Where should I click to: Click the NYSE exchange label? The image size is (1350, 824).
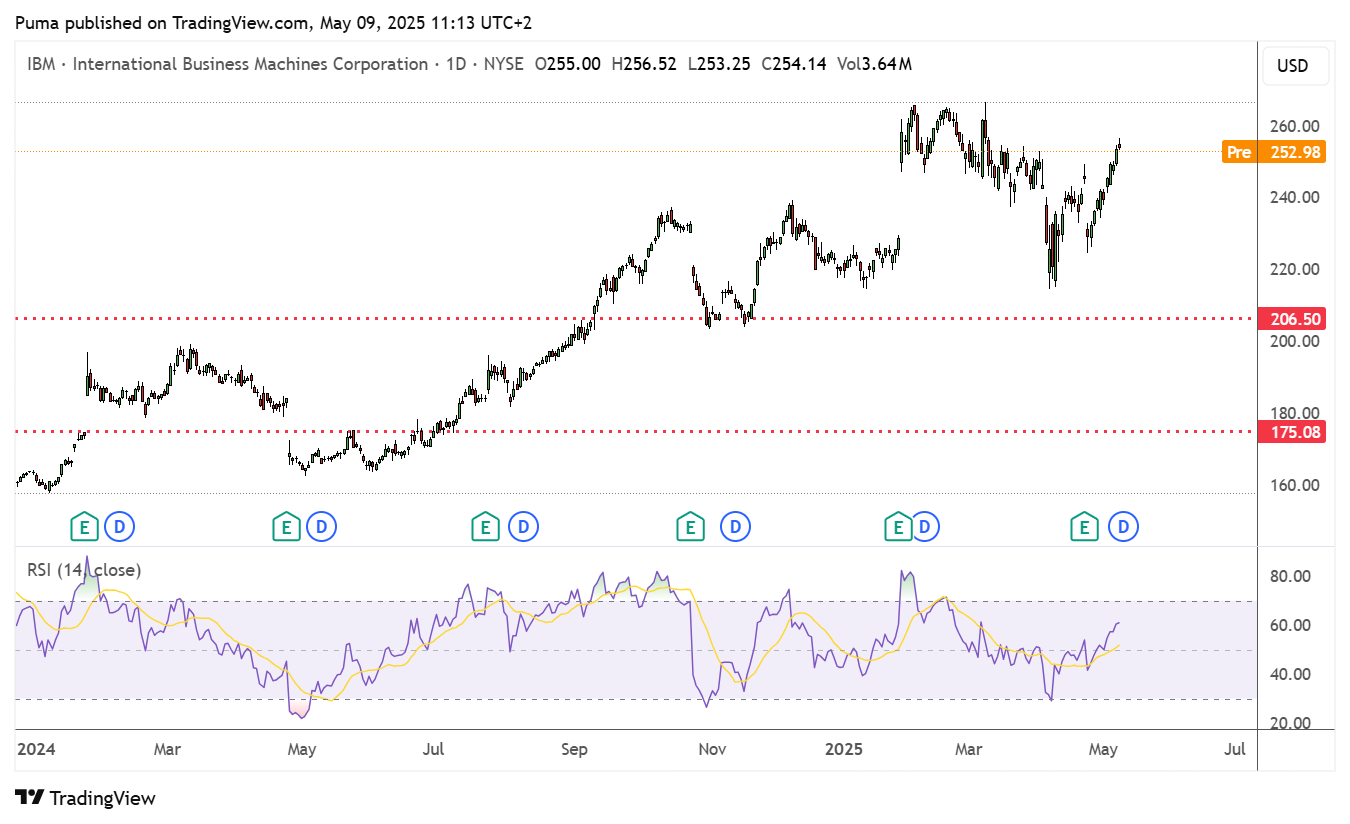click(x=504, y=64)
